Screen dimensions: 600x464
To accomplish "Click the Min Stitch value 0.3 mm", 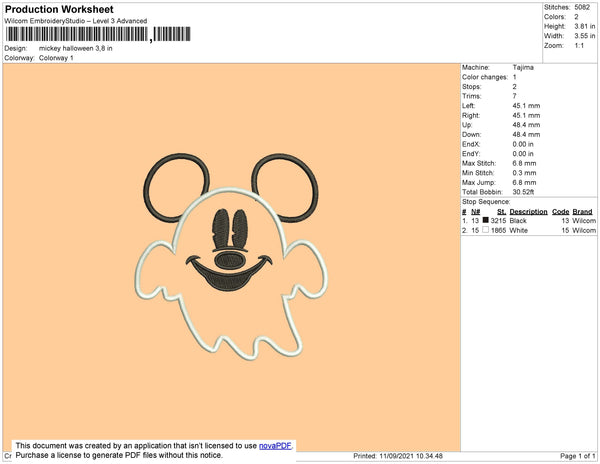I will click(524, 173).
